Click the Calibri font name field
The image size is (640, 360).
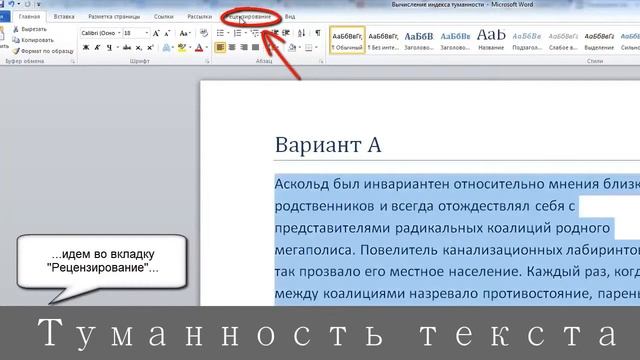pos(98,33)
